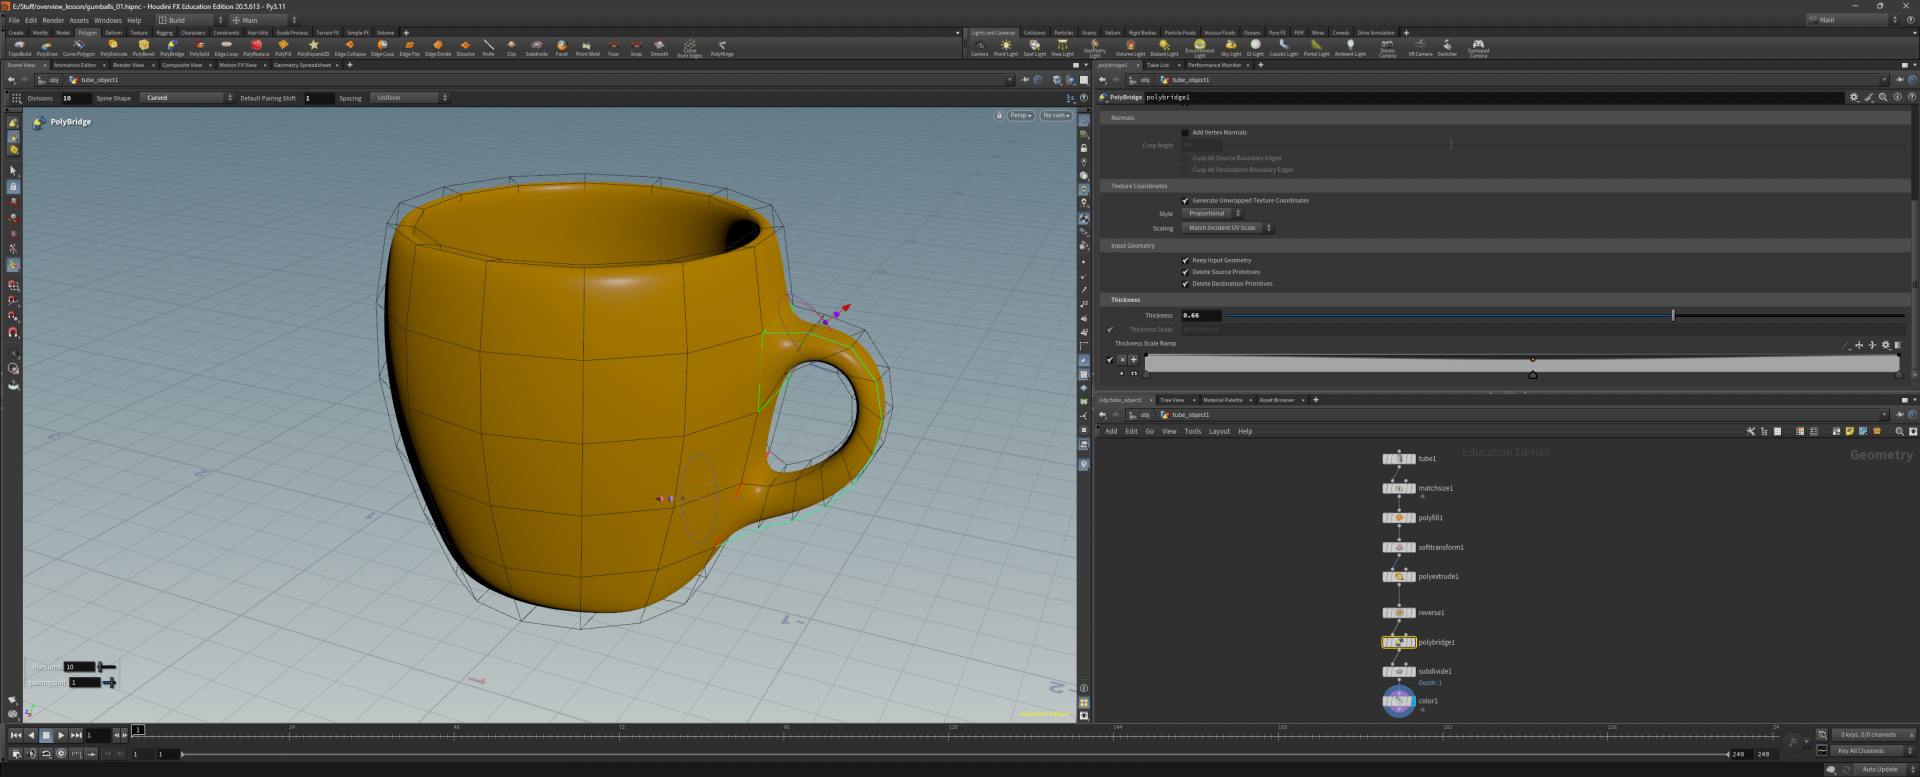1920x777 pixels.
Task: Click the polybridge1 node in the network
Action: (x=1398, y=642)
